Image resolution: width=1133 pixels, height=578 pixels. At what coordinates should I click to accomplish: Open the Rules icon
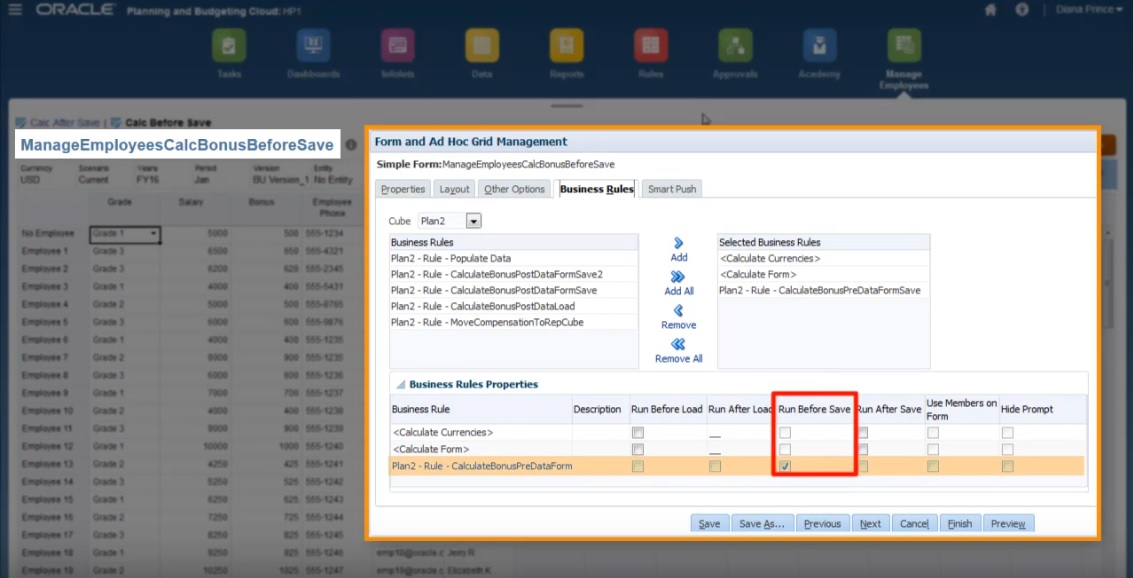pos(651,46)
